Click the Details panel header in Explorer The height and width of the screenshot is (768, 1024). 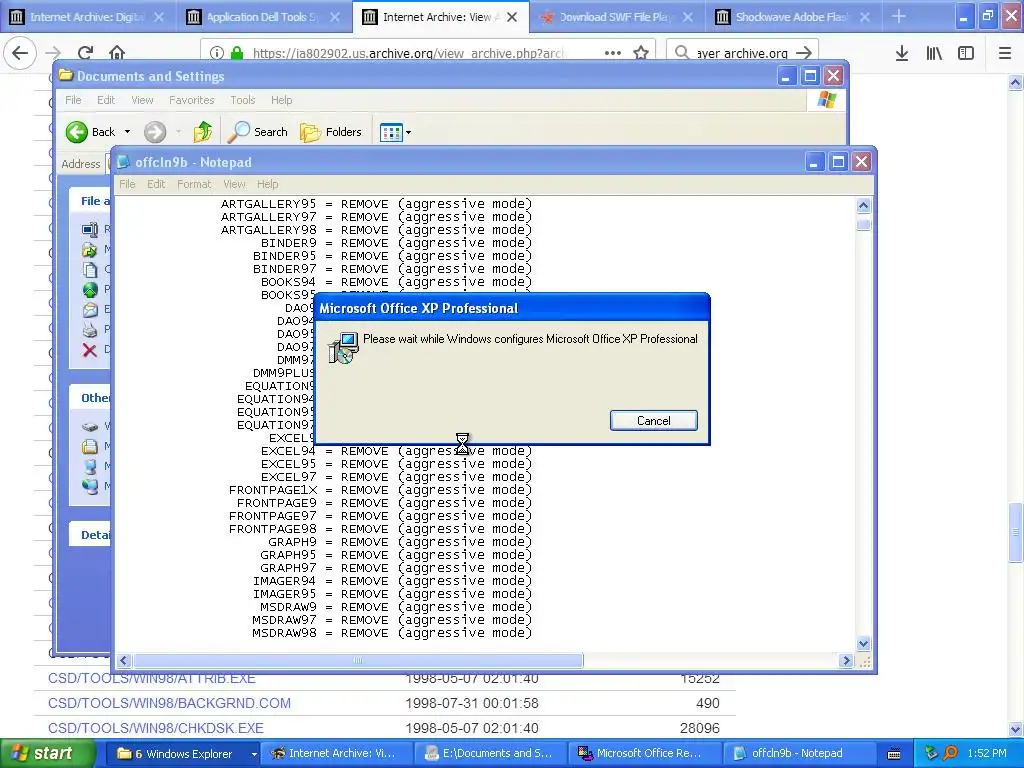pyautogui.click(x=91, y=535)
